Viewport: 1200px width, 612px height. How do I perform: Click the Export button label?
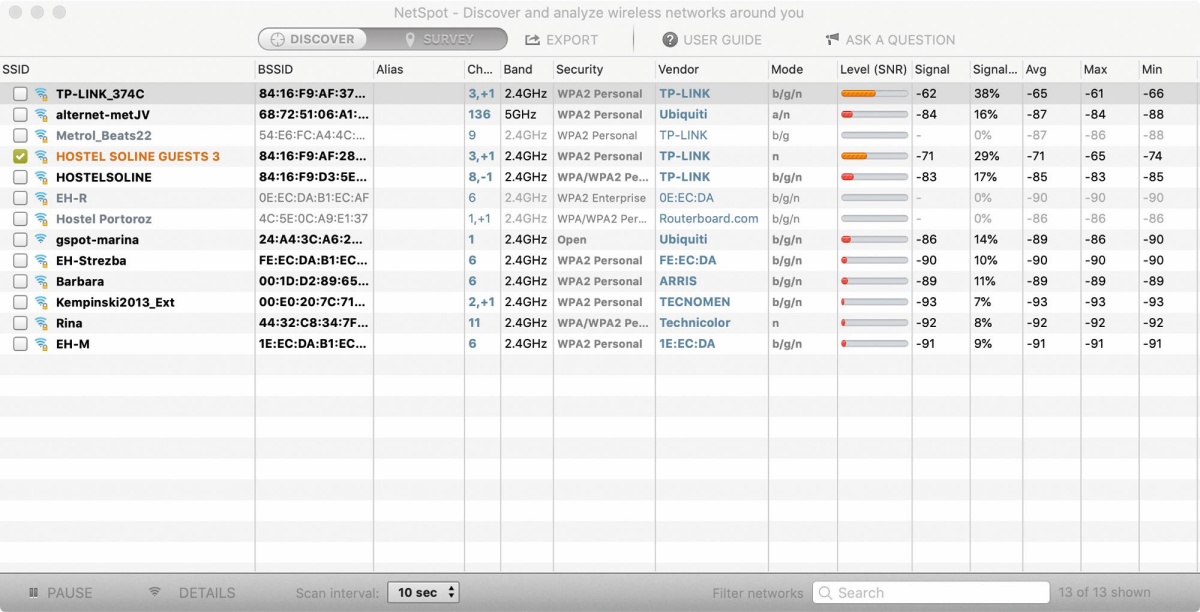pyautogui.click(x=572, y=40)
